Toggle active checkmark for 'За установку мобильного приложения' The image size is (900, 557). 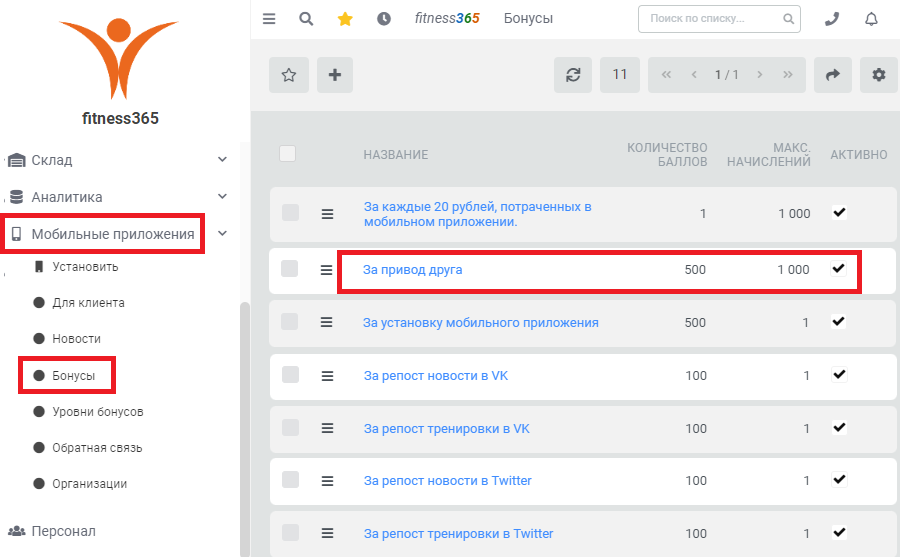[839, 321]
